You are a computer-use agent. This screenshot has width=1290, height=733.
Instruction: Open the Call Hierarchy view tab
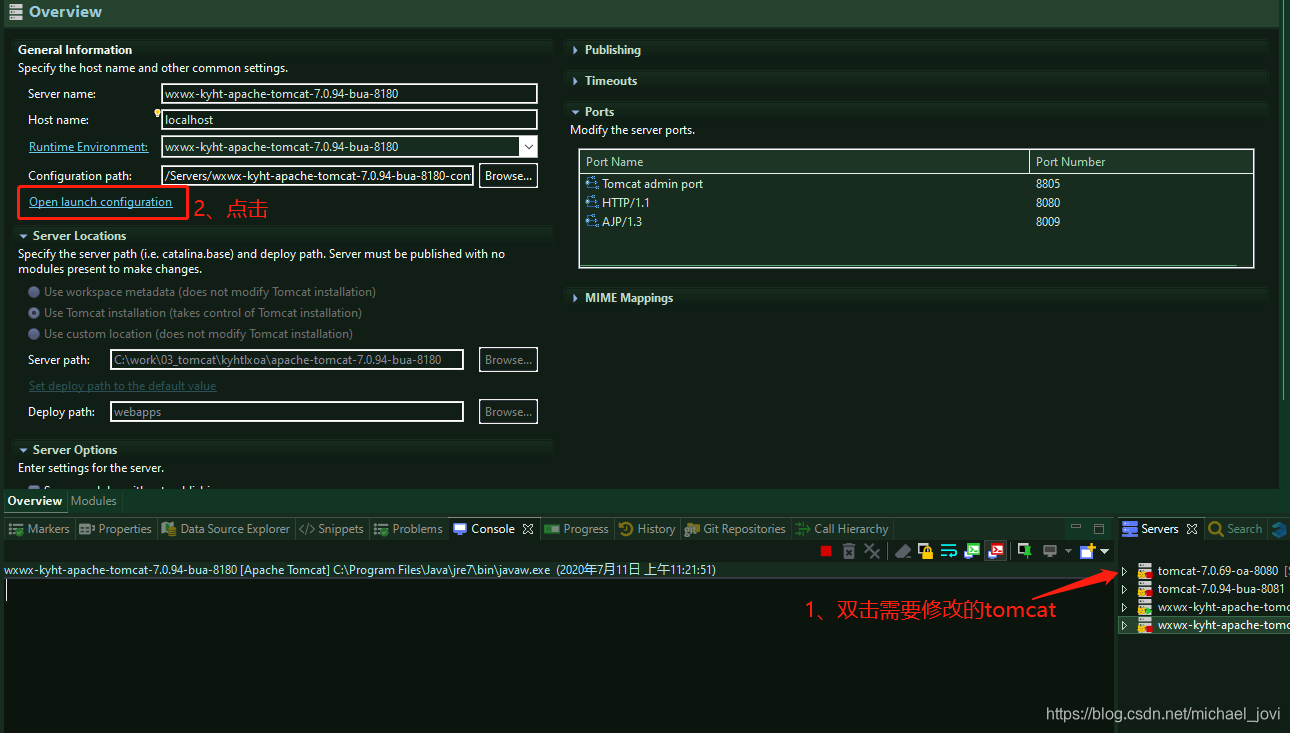pyautogui.click(x=842, y=529)
